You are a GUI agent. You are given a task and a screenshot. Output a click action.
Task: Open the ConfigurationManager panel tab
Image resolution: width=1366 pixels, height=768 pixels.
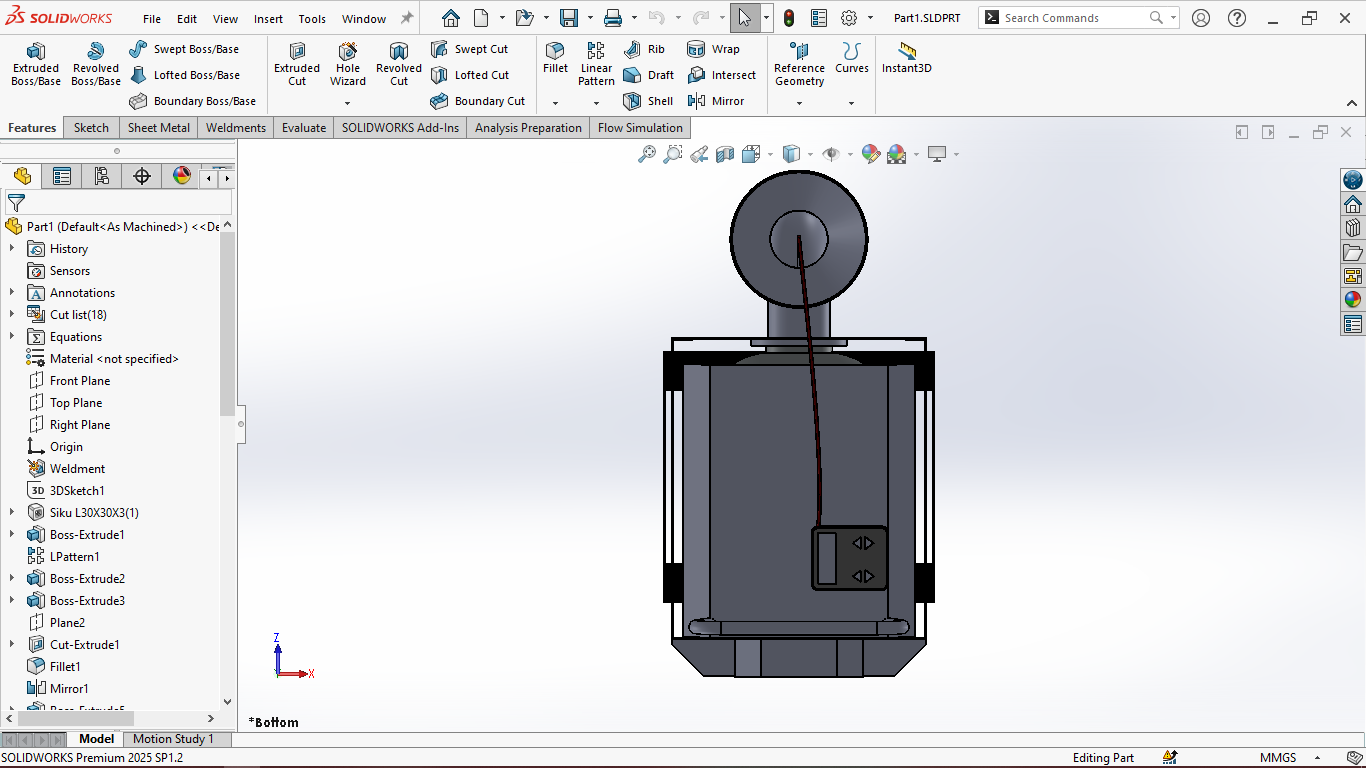[x=102, y=177]
